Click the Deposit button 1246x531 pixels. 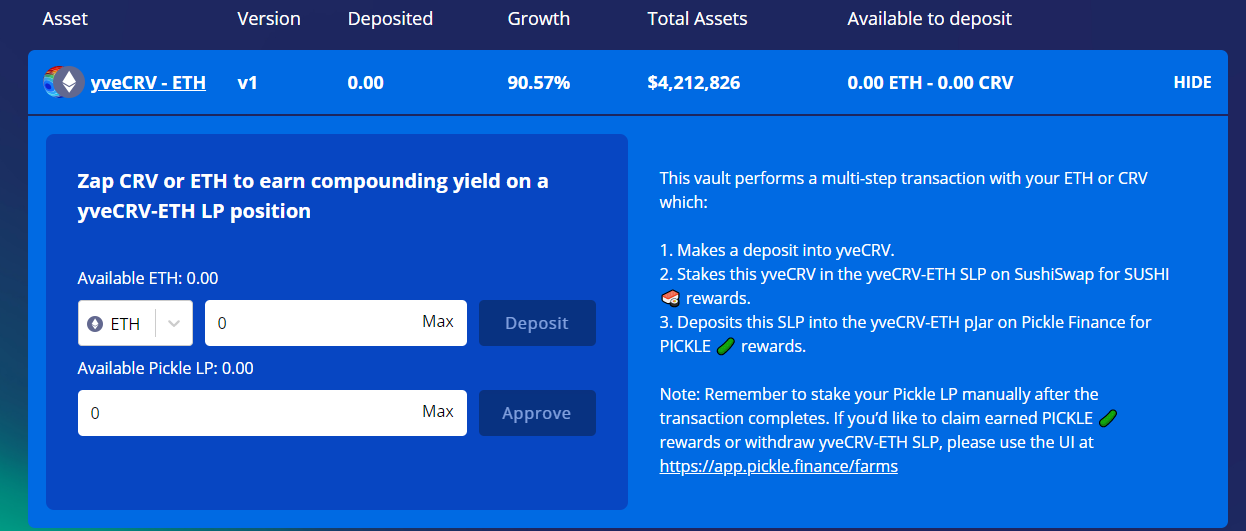point(537,323)
